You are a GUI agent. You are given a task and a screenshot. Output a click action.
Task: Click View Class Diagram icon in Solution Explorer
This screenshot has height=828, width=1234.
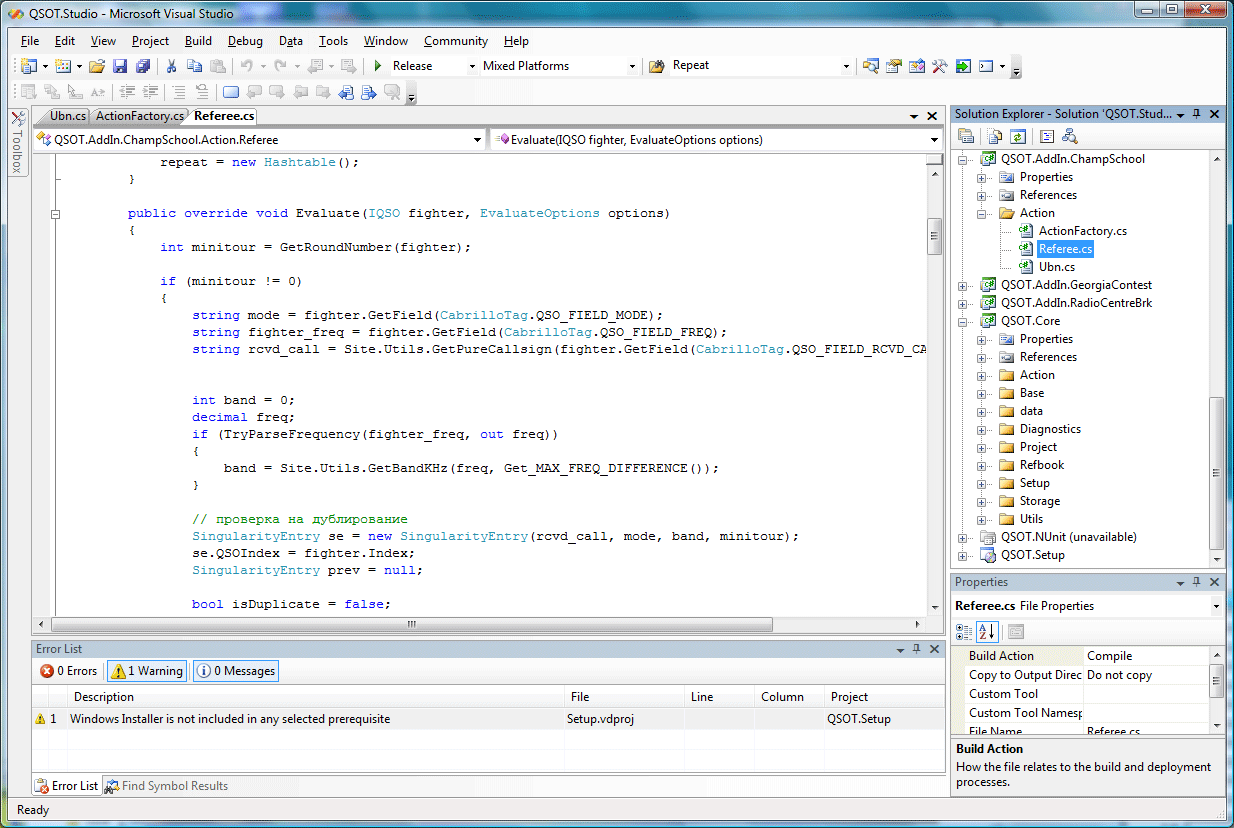pyautogui.click(x=1069, y=136)
